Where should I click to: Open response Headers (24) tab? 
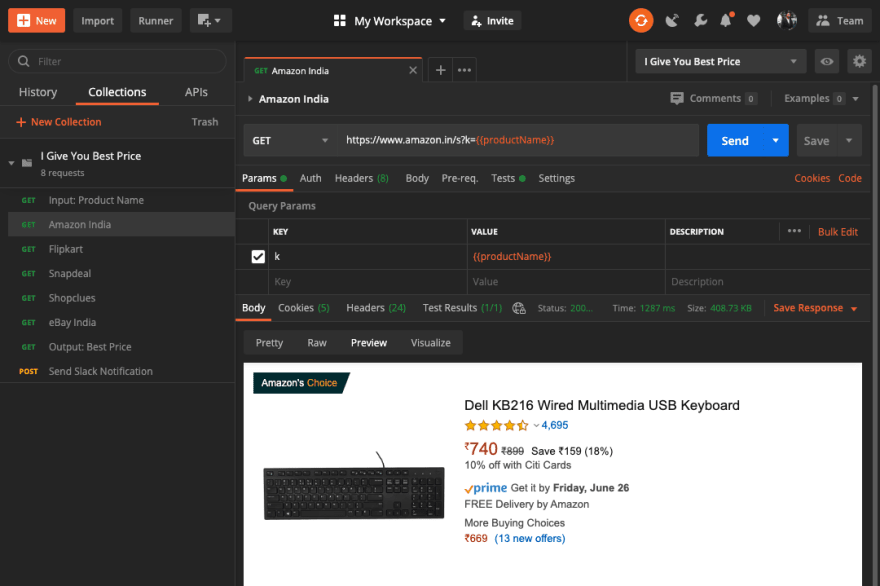pyautogui.click(x=375, y=308)
